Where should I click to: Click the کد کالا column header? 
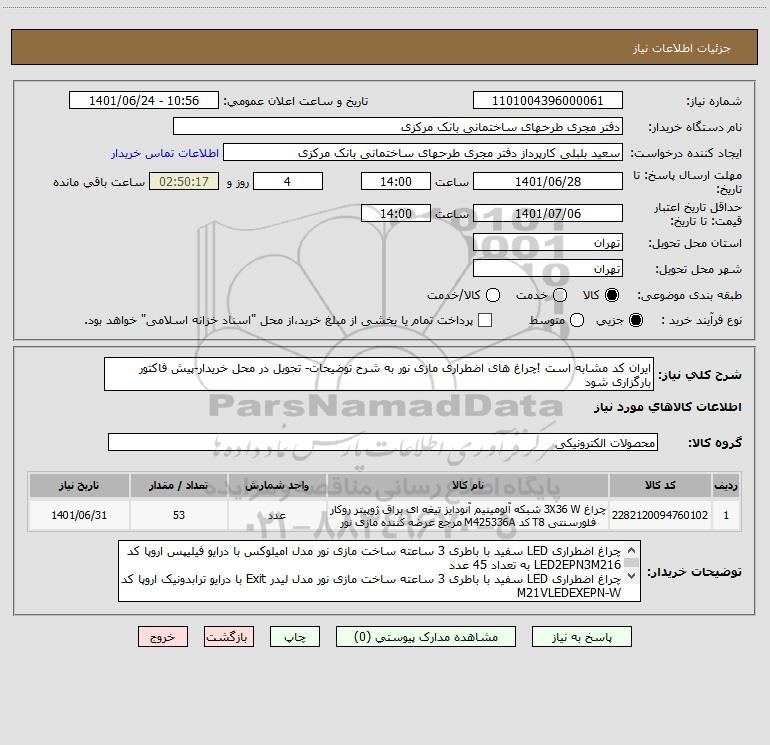click(x=660, y=485)
